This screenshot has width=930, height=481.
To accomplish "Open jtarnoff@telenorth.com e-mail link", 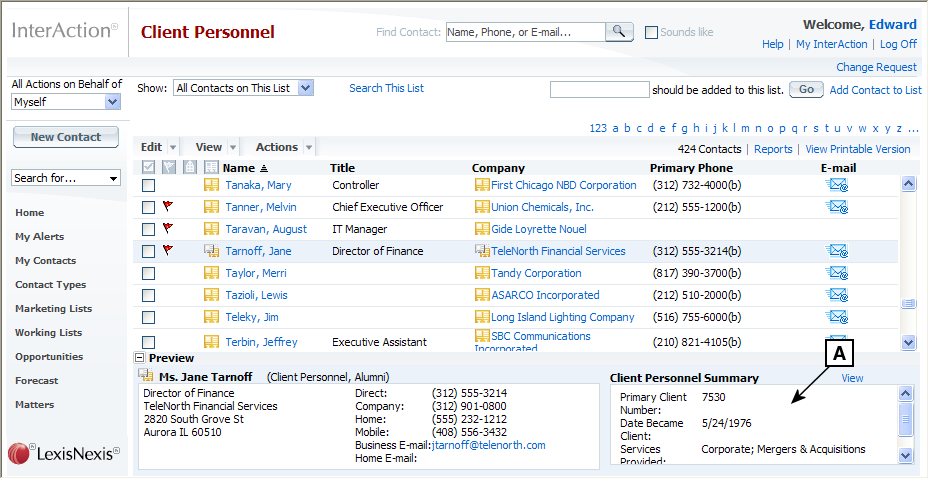I will [x=489, y=445].
